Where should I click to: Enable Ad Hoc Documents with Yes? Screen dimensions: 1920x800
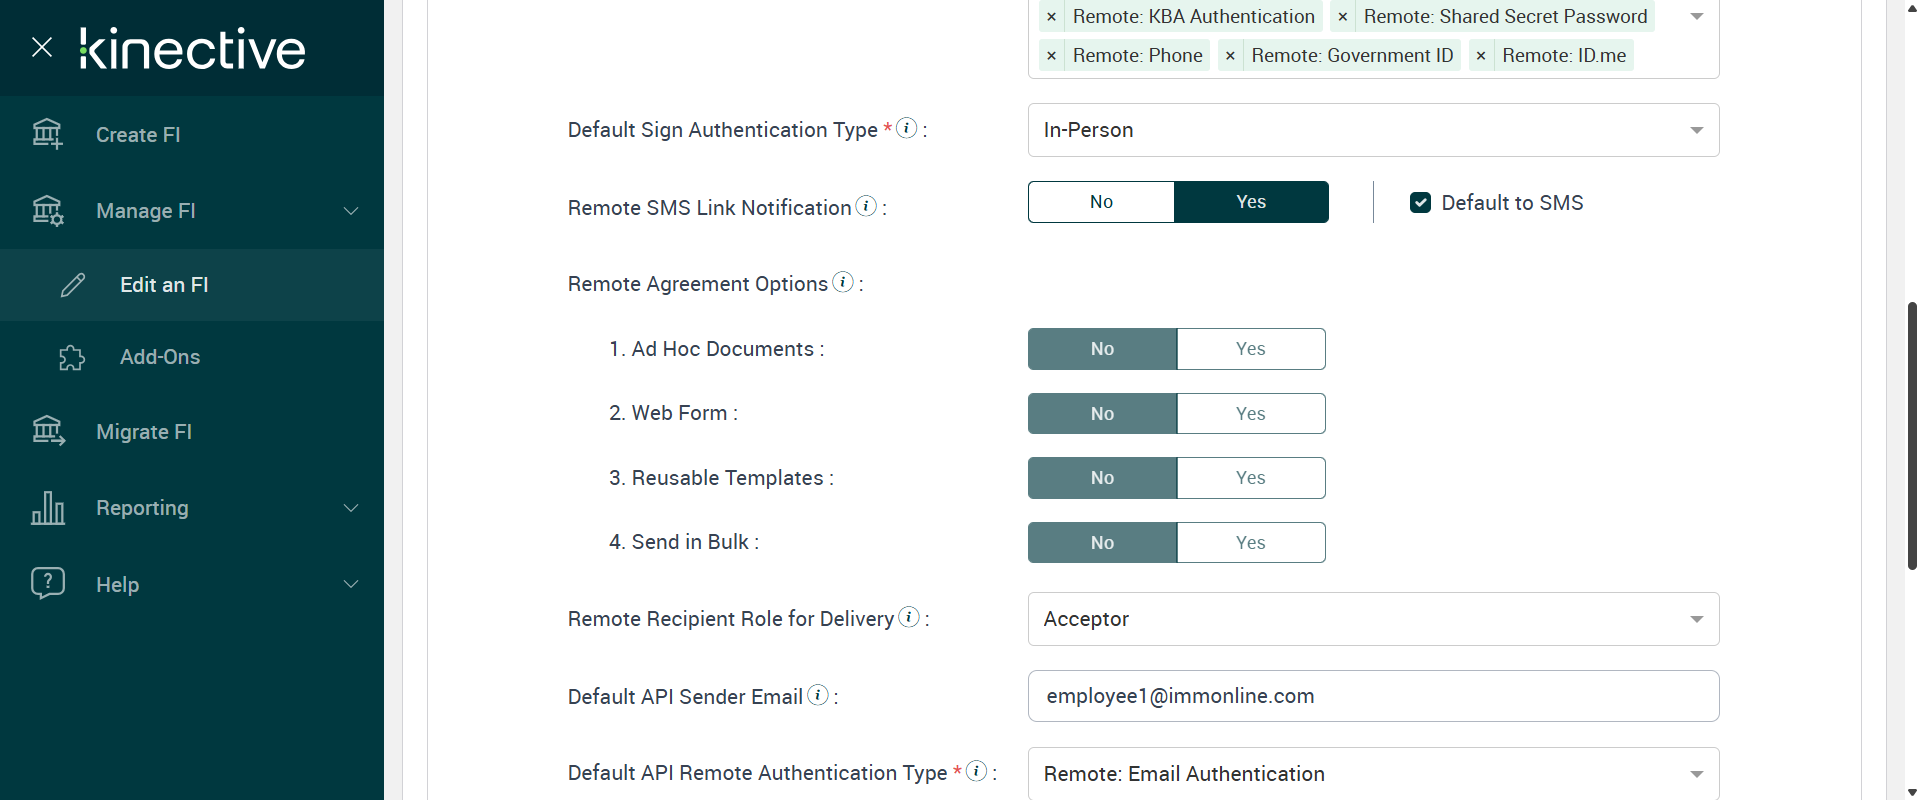tap(1250, 349)
